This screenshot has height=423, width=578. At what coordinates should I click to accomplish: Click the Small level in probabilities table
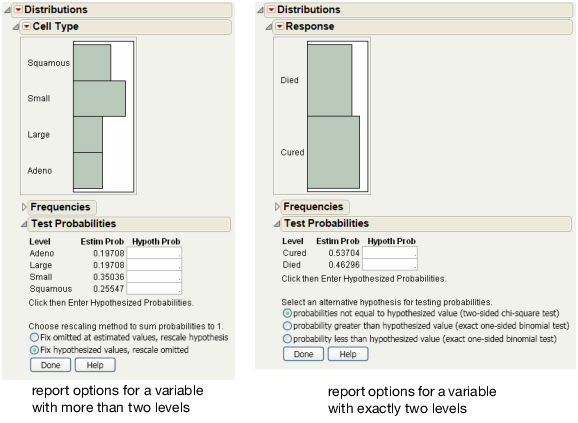(41, 277)
